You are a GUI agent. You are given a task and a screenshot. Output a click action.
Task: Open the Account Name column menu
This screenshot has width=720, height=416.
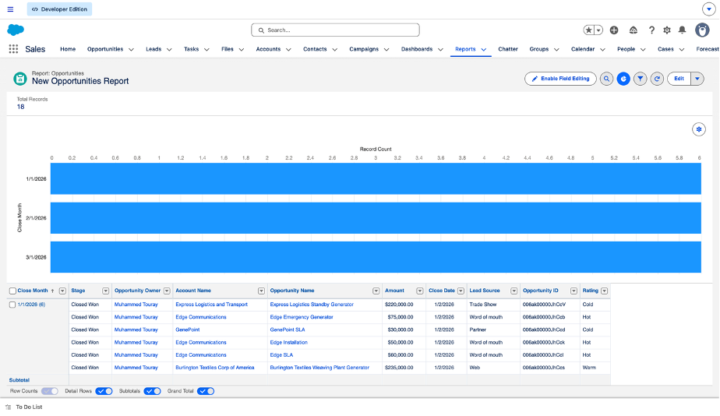[x=261, y=291]
